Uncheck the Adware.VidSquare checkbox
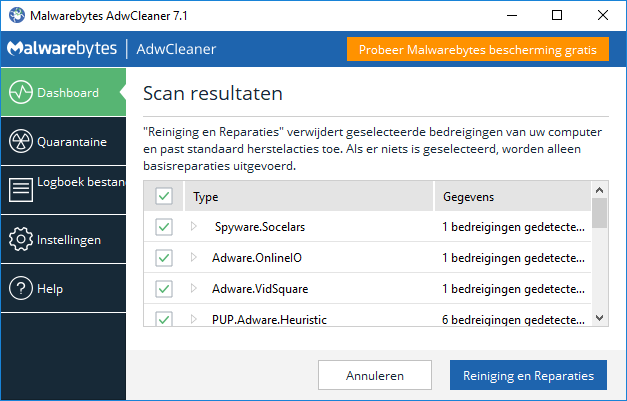The image size is (627, 401). coord(164,289)
